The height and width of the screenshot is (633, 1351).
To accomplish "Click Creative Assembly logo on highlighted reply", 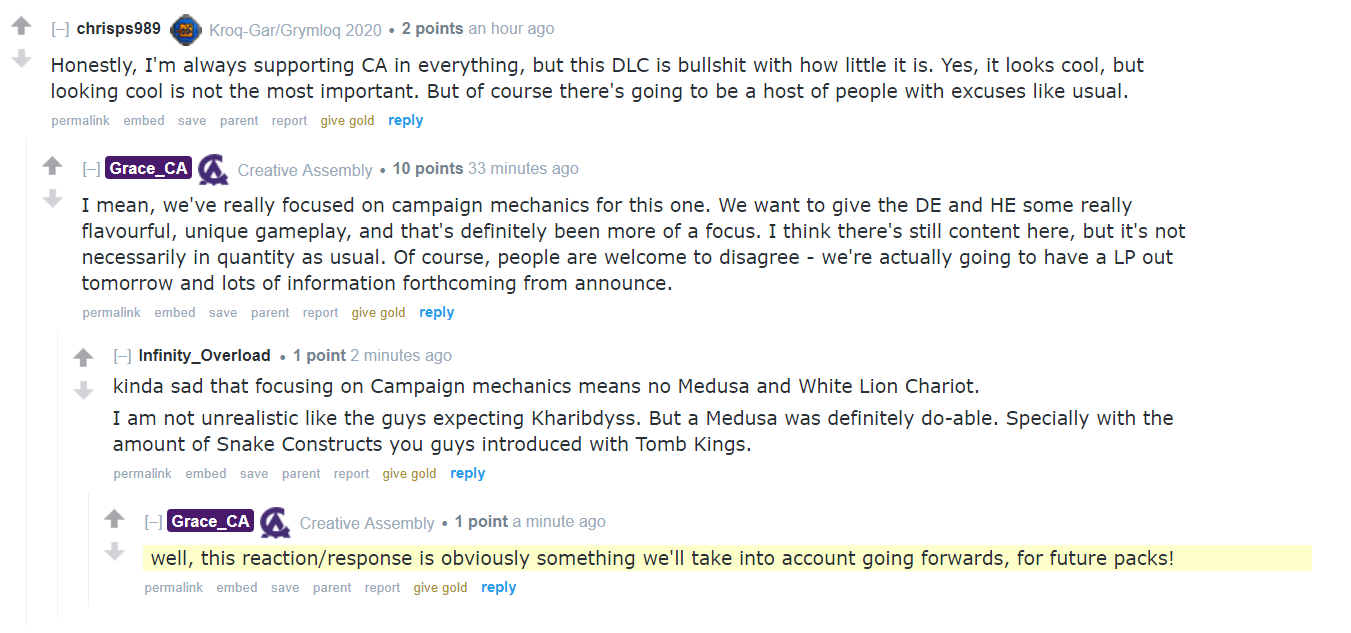I will tap(275, 522).
